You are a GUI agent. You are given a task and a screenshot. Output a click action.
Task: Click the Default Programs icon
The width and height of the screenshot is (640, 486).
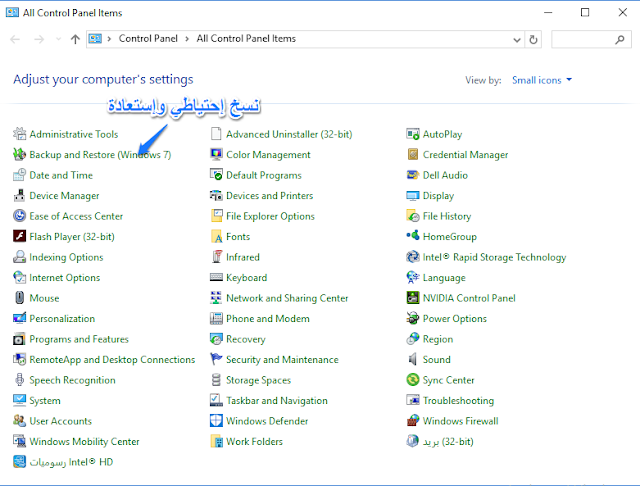tap(216, 175)
